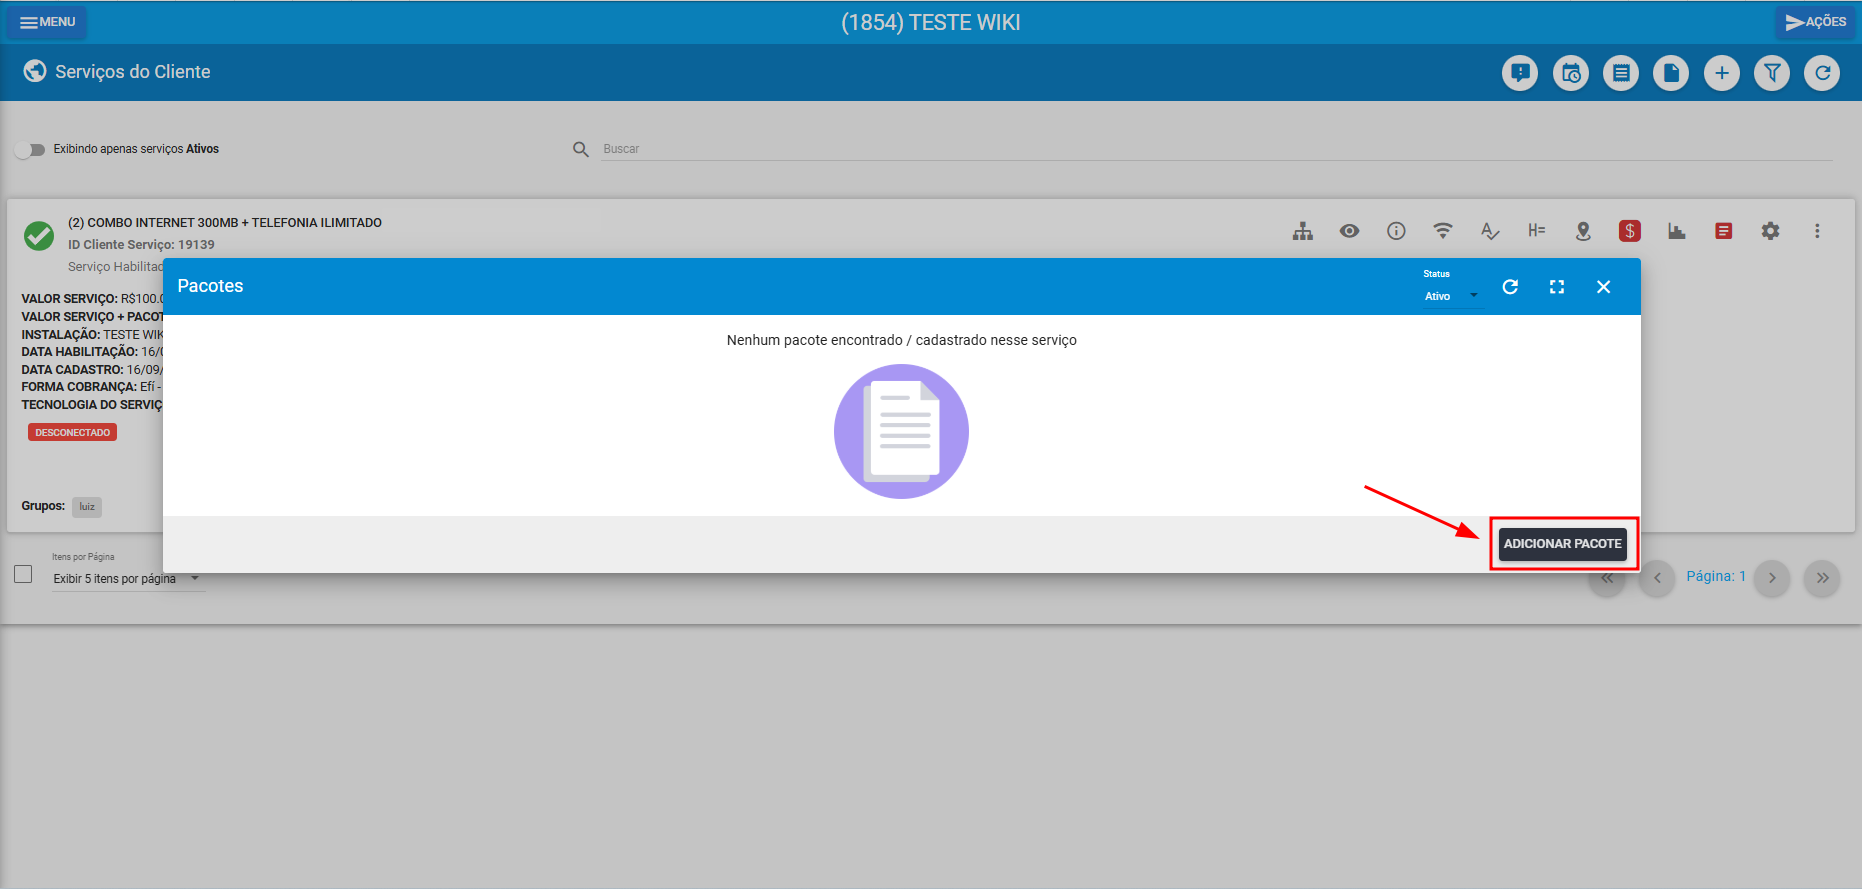1862x889 pixels.
Task: Click the DESCONECTADO status badge
Action: (72, 432)
